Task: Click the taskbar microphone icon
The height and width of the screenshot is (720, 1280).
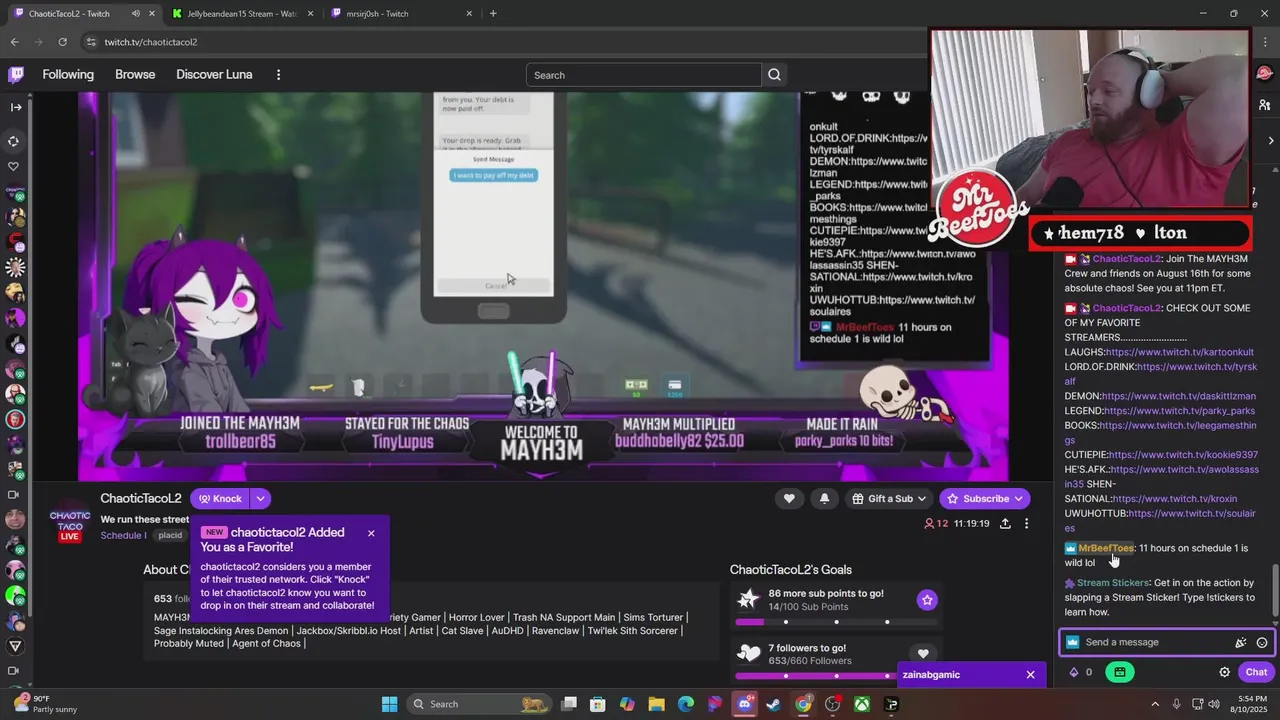Action: click(x=1177, y=704)
